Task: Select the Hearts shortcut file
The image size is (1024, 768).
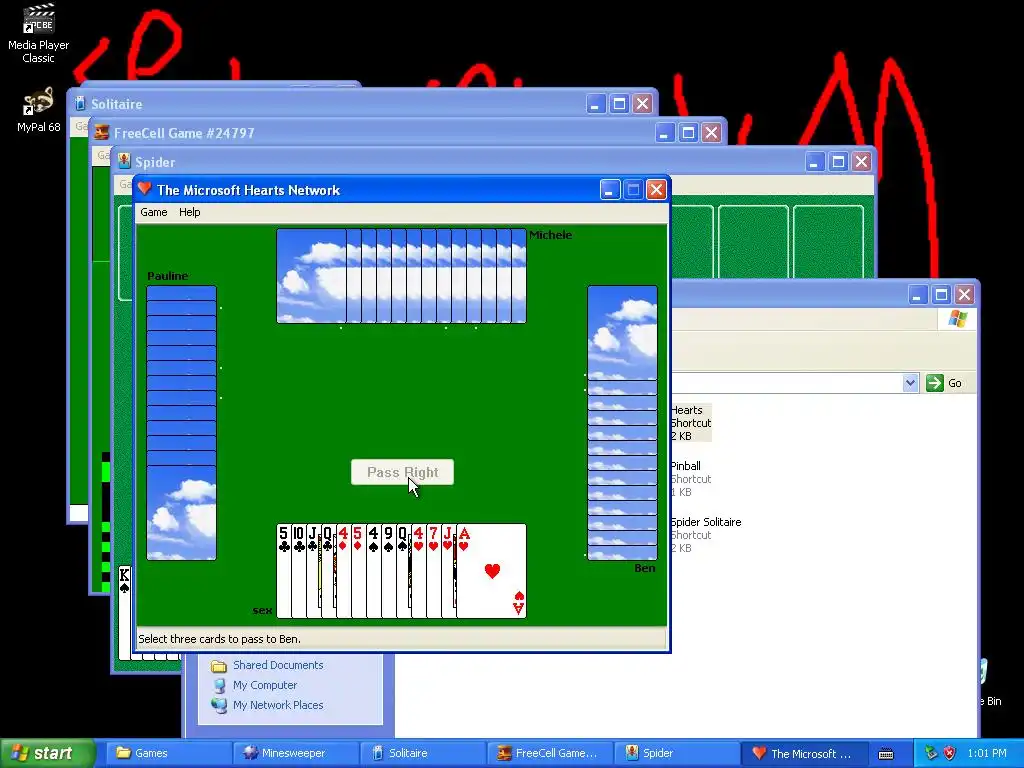Action: (x=690, y=423)
